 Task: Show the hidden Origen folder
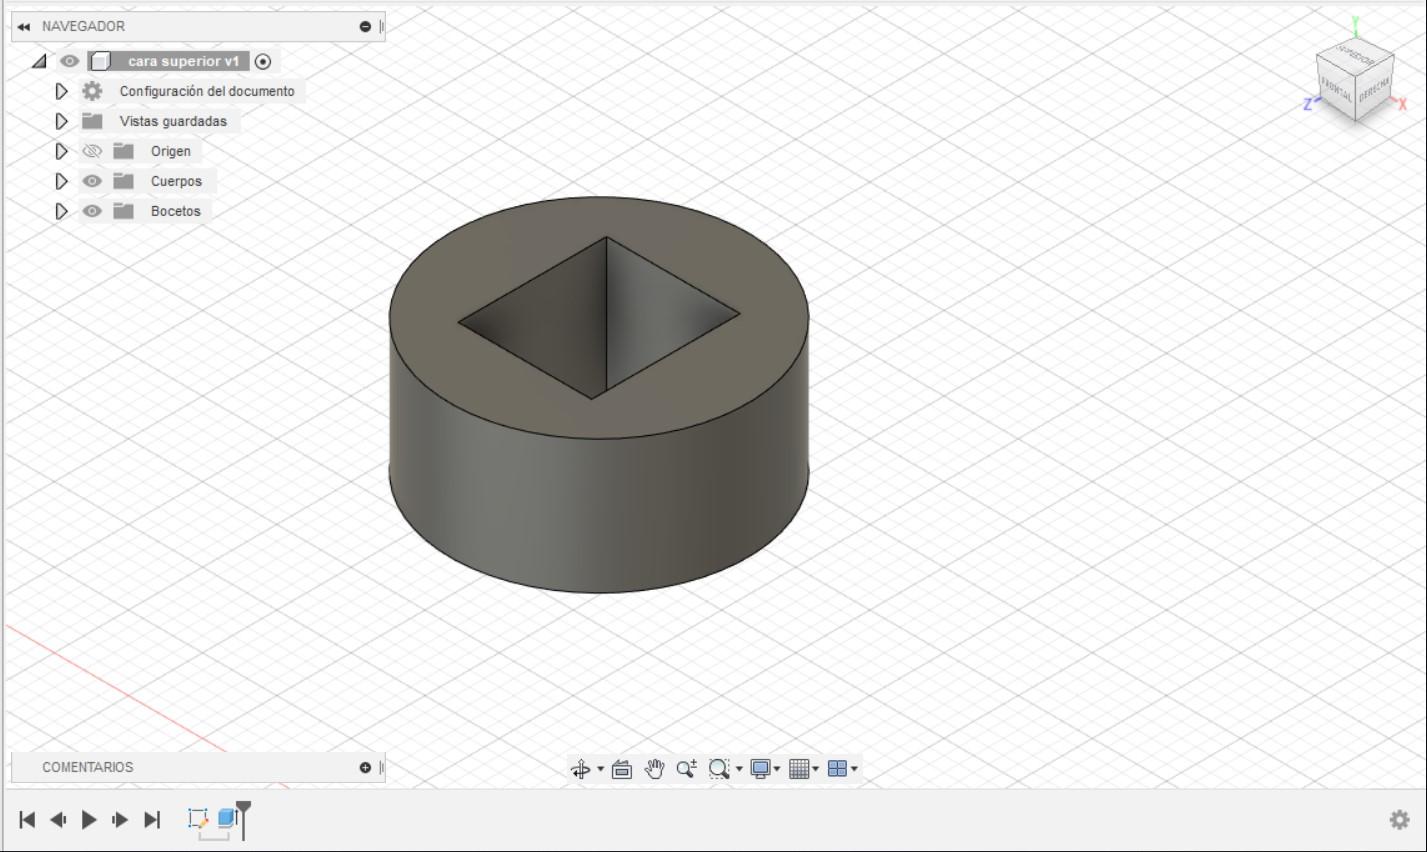click(92, 152)
